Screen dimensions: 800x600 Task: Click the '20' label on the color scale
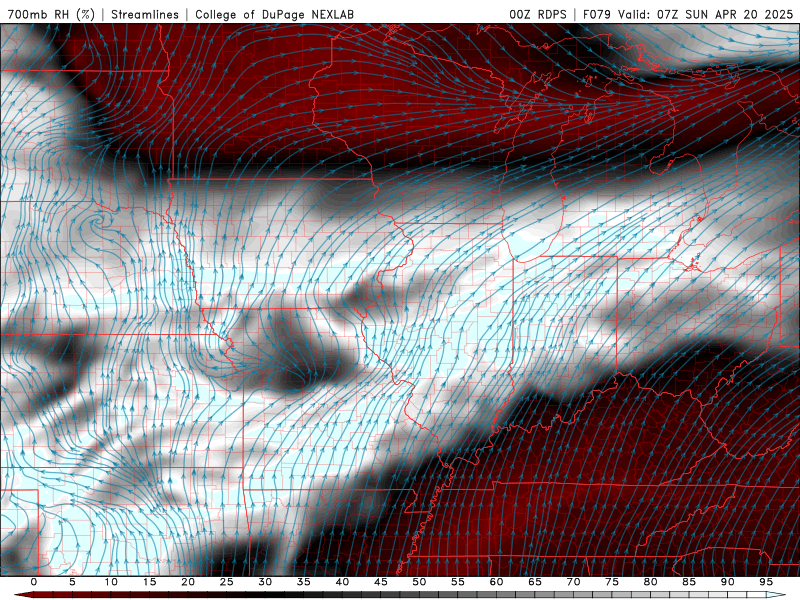(x=188, y=582)
